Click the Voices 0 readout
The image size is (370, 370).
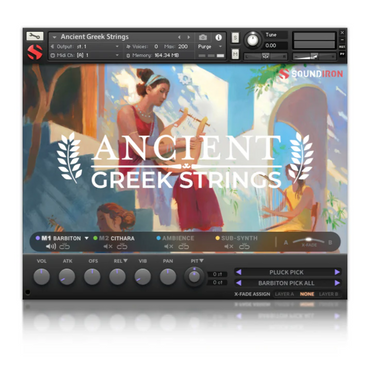click(x=142, y=47)
